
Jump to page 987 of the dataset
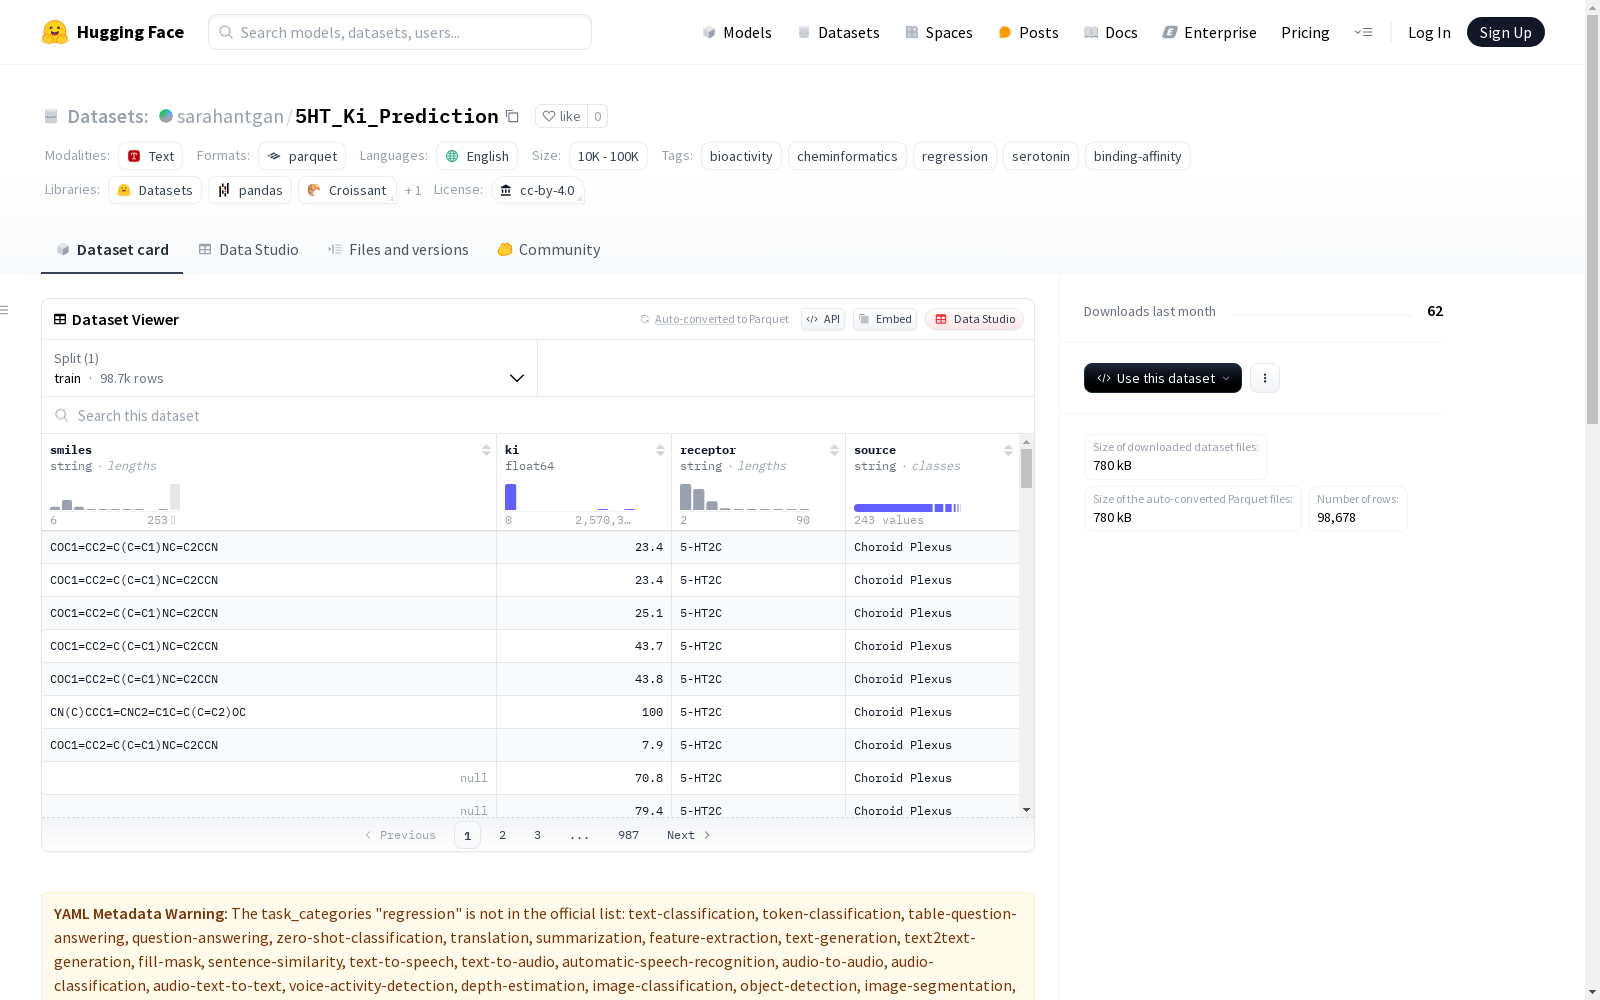coord(628,835)
